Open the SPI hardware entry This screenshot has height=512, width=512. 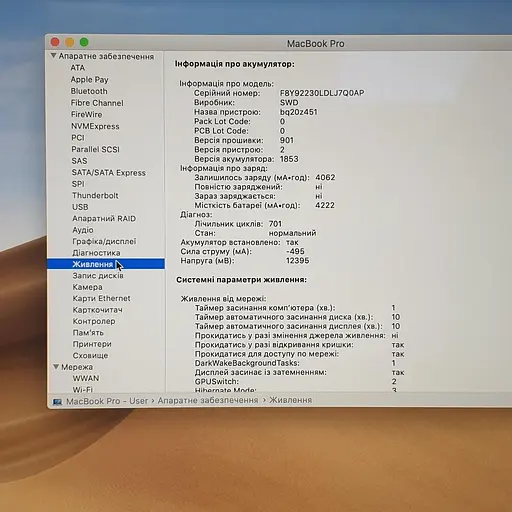point(78,184)
